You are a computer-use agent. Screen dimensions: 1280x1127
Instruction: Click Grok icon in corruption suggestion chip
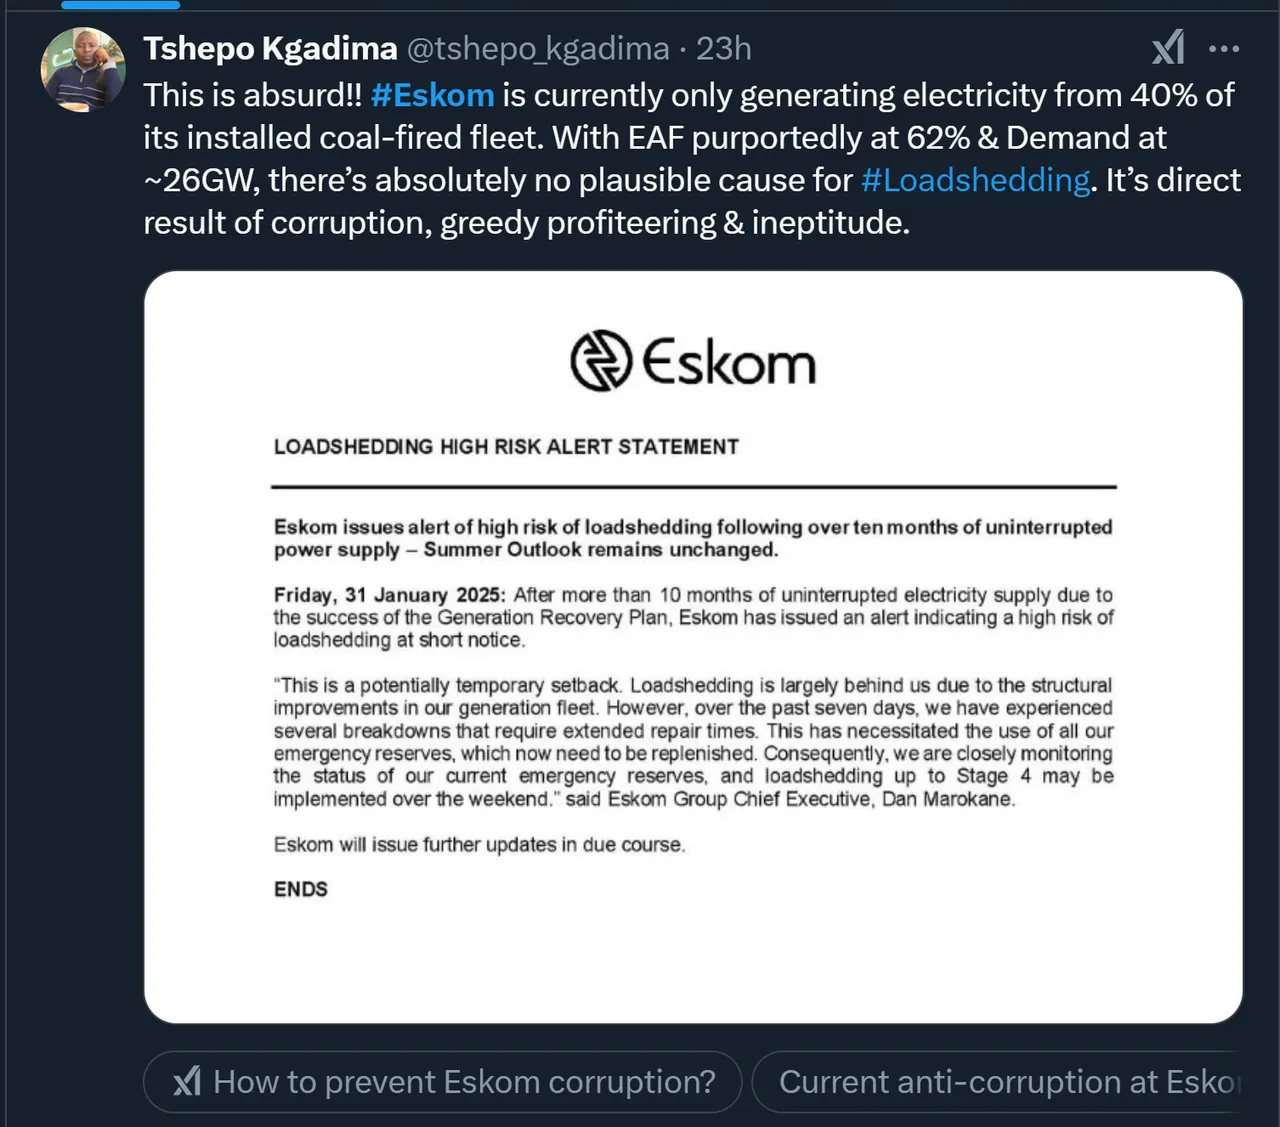[187, 1081]
